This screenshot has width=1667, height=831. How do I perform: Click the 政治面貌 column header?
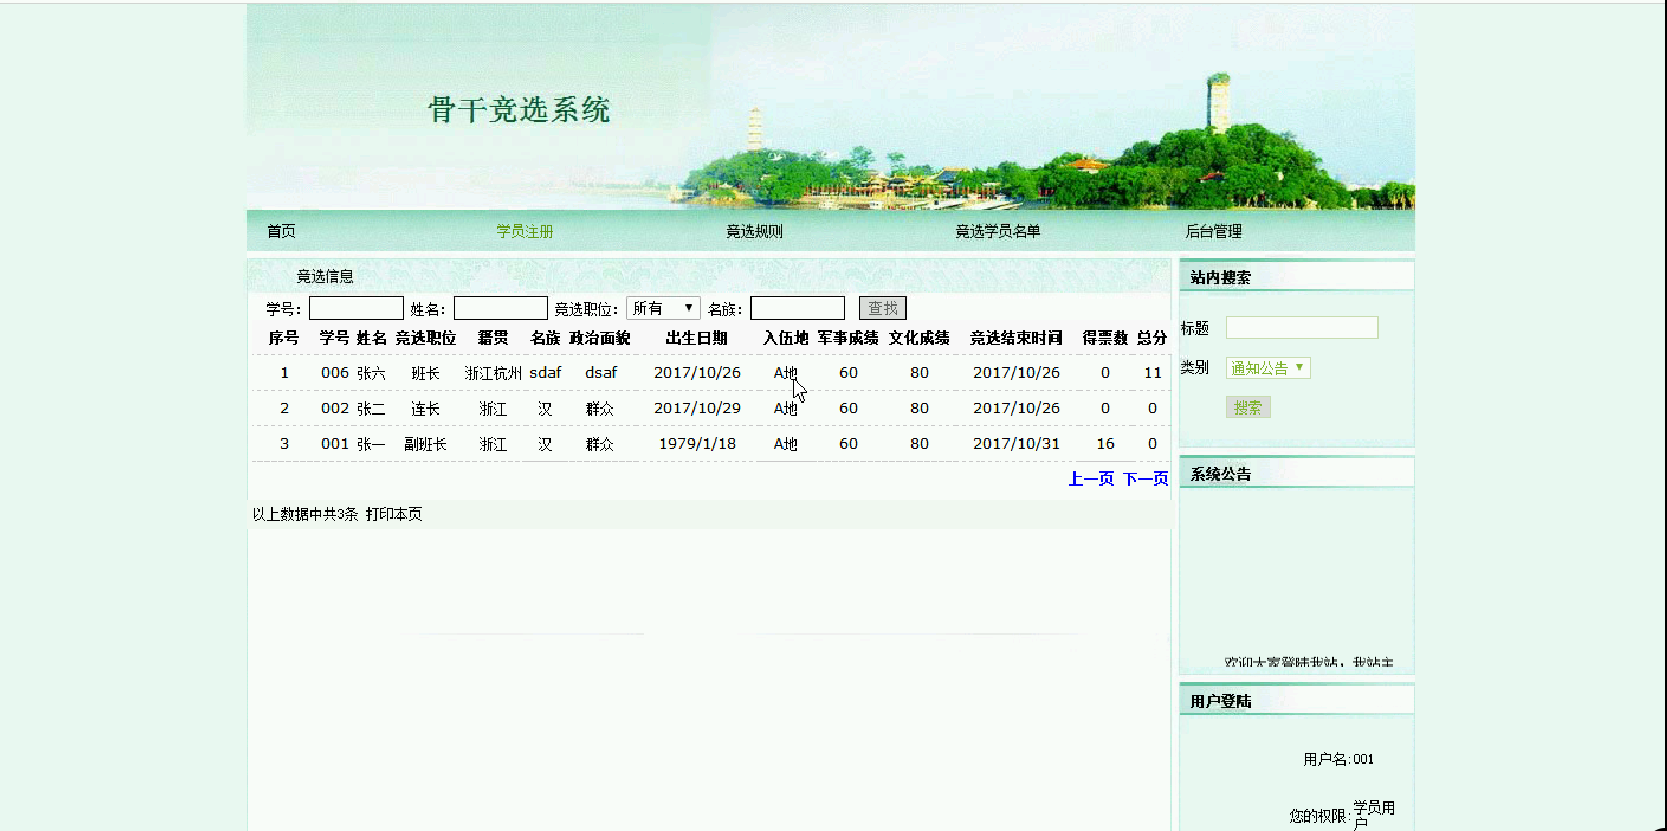600,338
